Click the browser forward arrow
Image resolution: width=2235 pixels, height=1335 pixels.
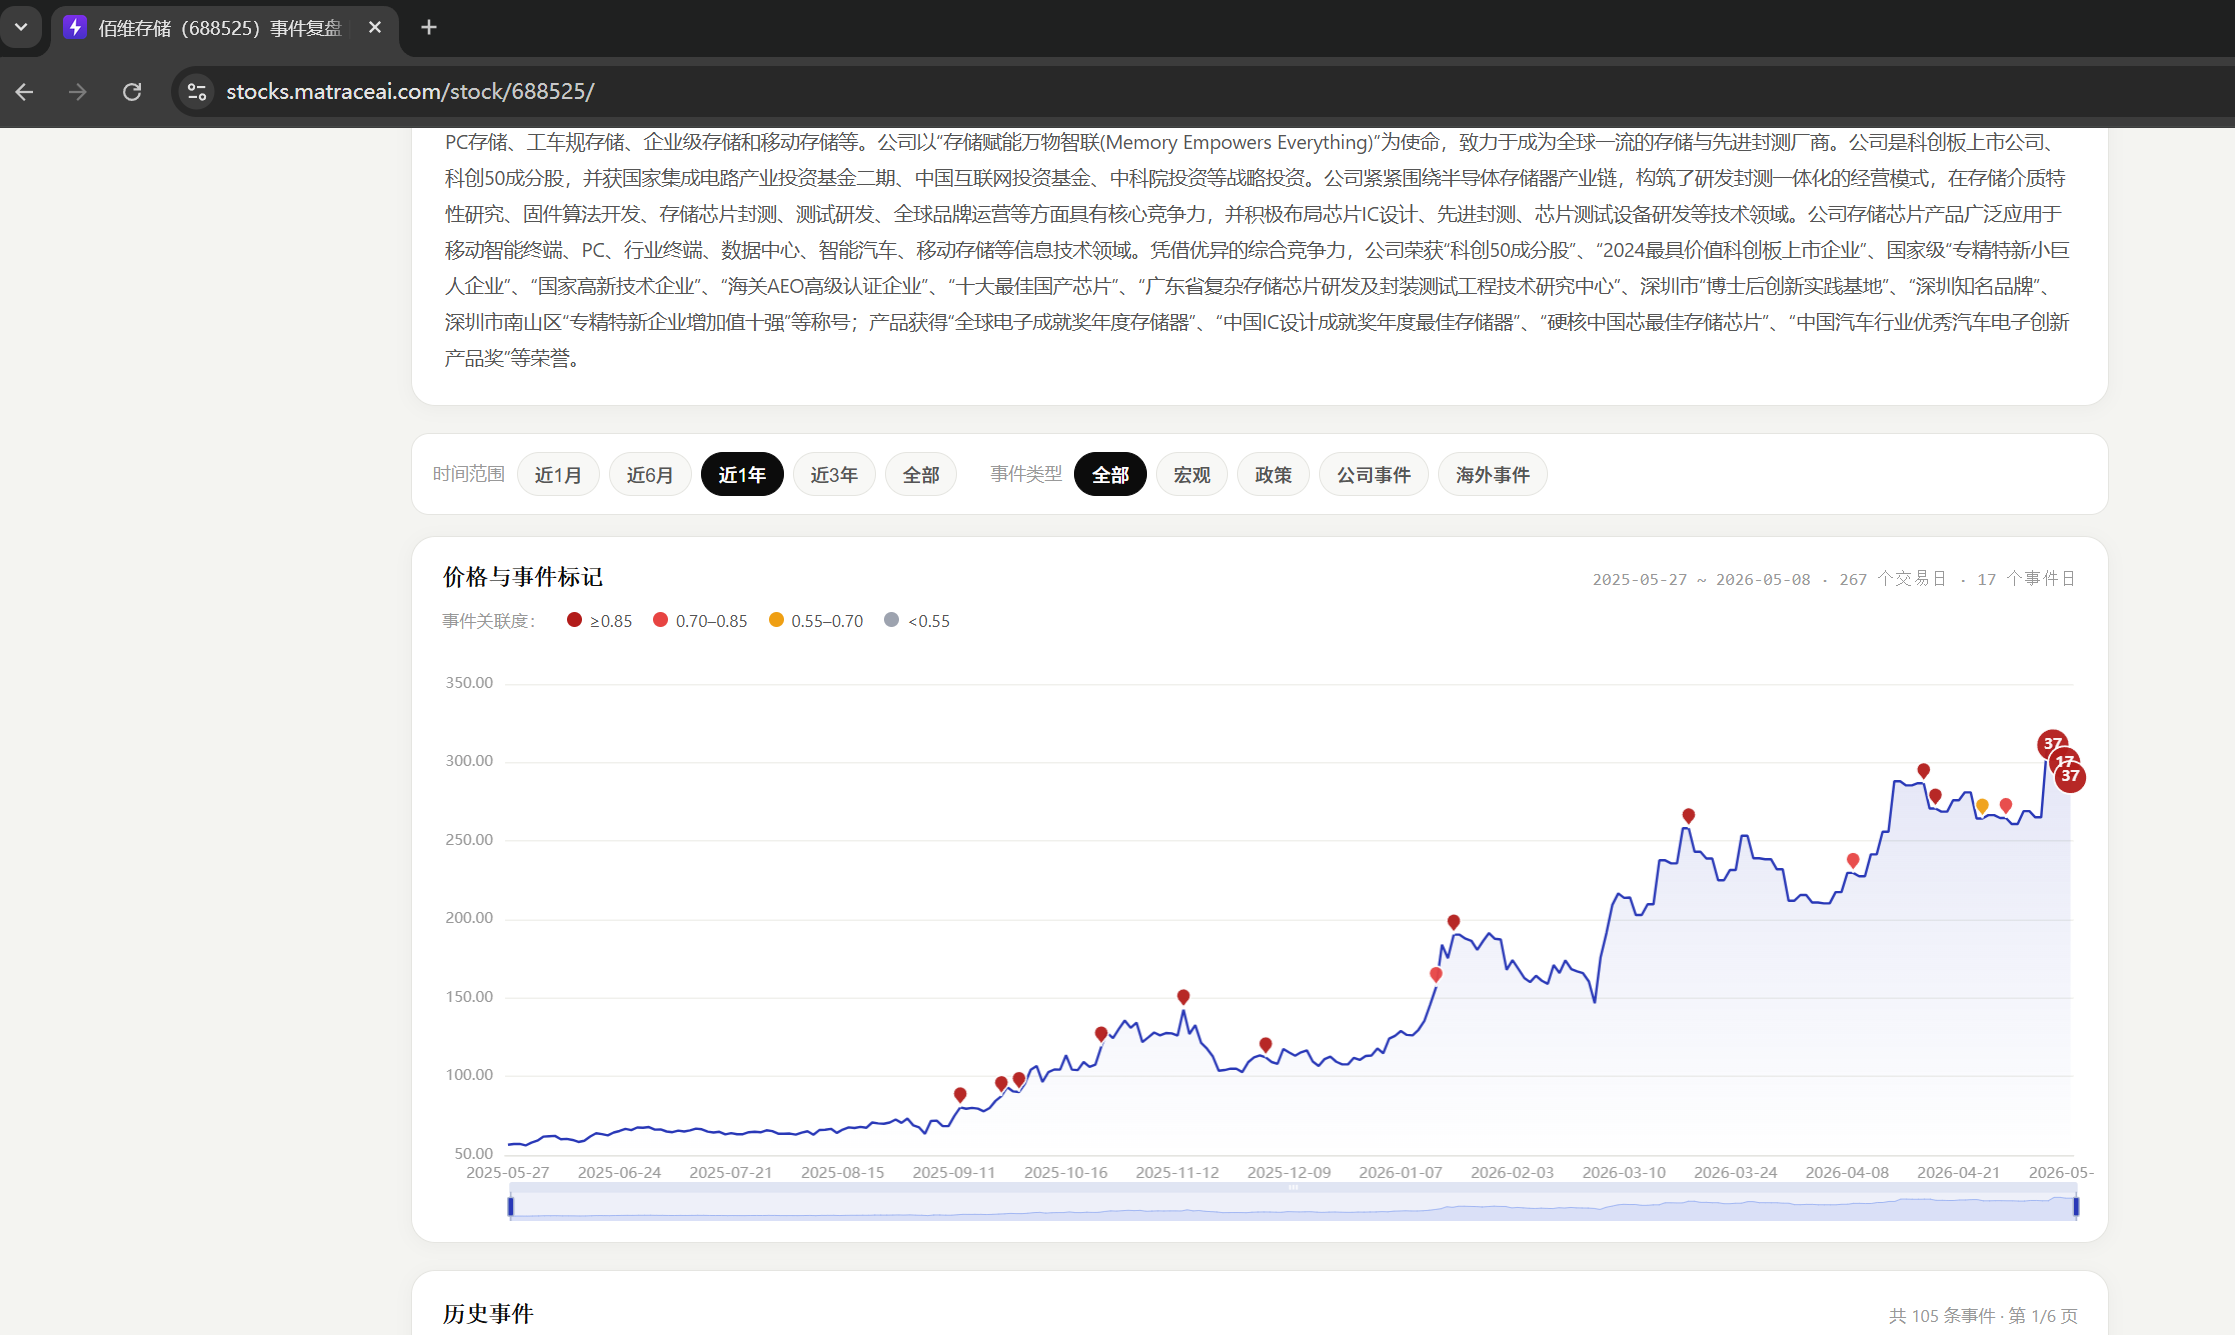pos(77,92)
